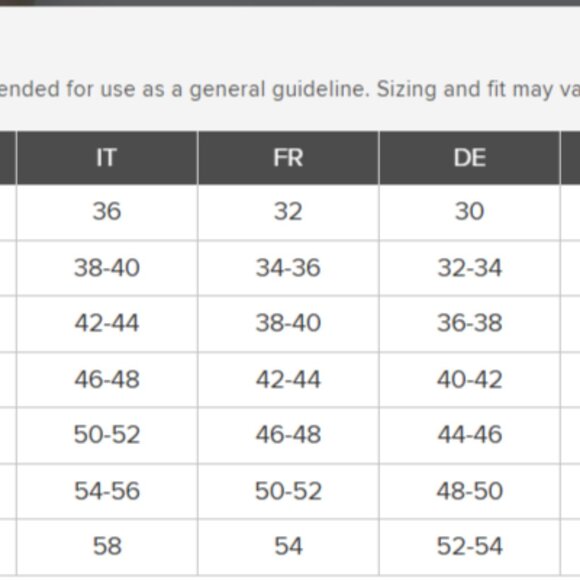Select the DE 44-46 cell
580x580 pixels.
(469, 435)
